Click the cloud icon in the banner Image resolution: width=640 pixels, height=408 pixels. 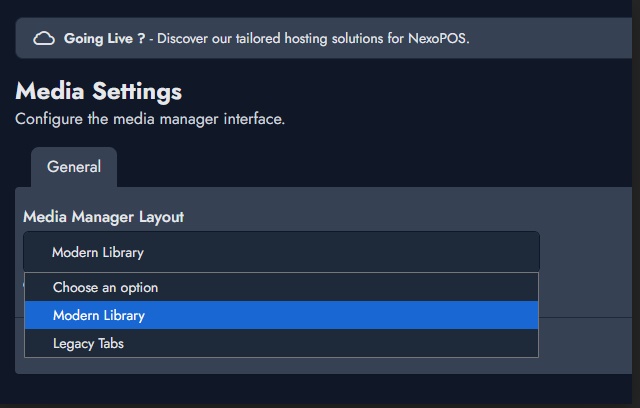44,38
